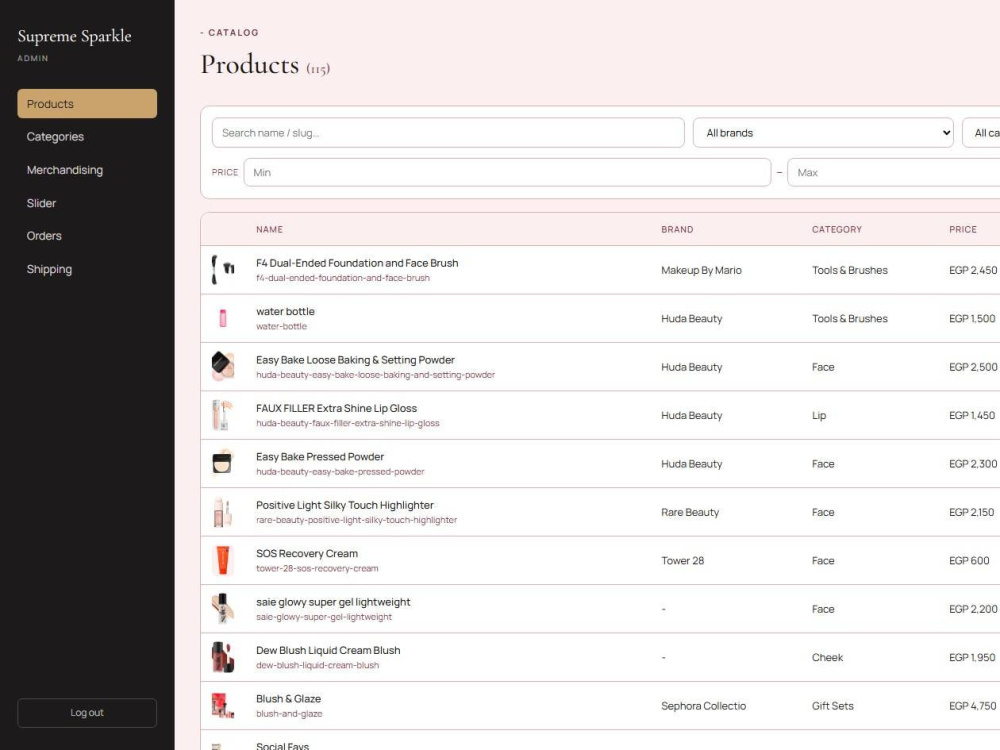
Task: Open the Dew Blush Liquid Cream Blush thumbnail
Action: [223, 658]
